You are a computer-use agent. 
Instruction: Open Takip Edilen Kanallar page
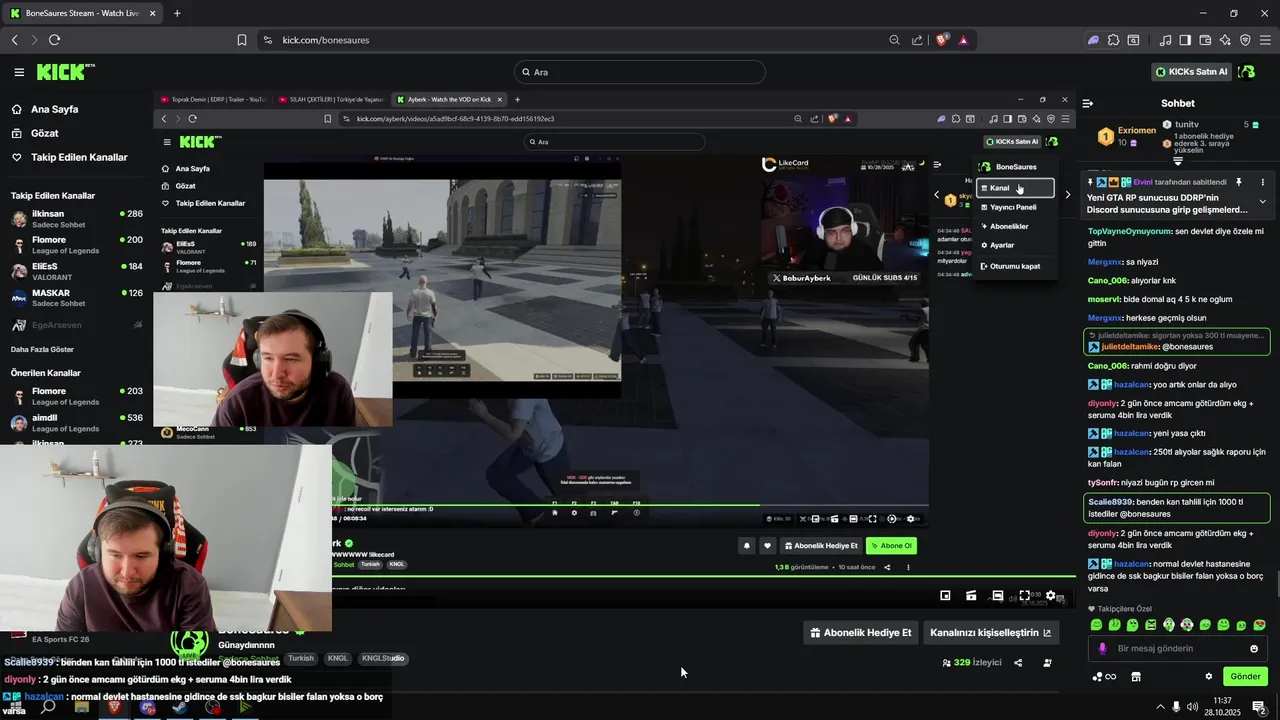coord(79,157)
